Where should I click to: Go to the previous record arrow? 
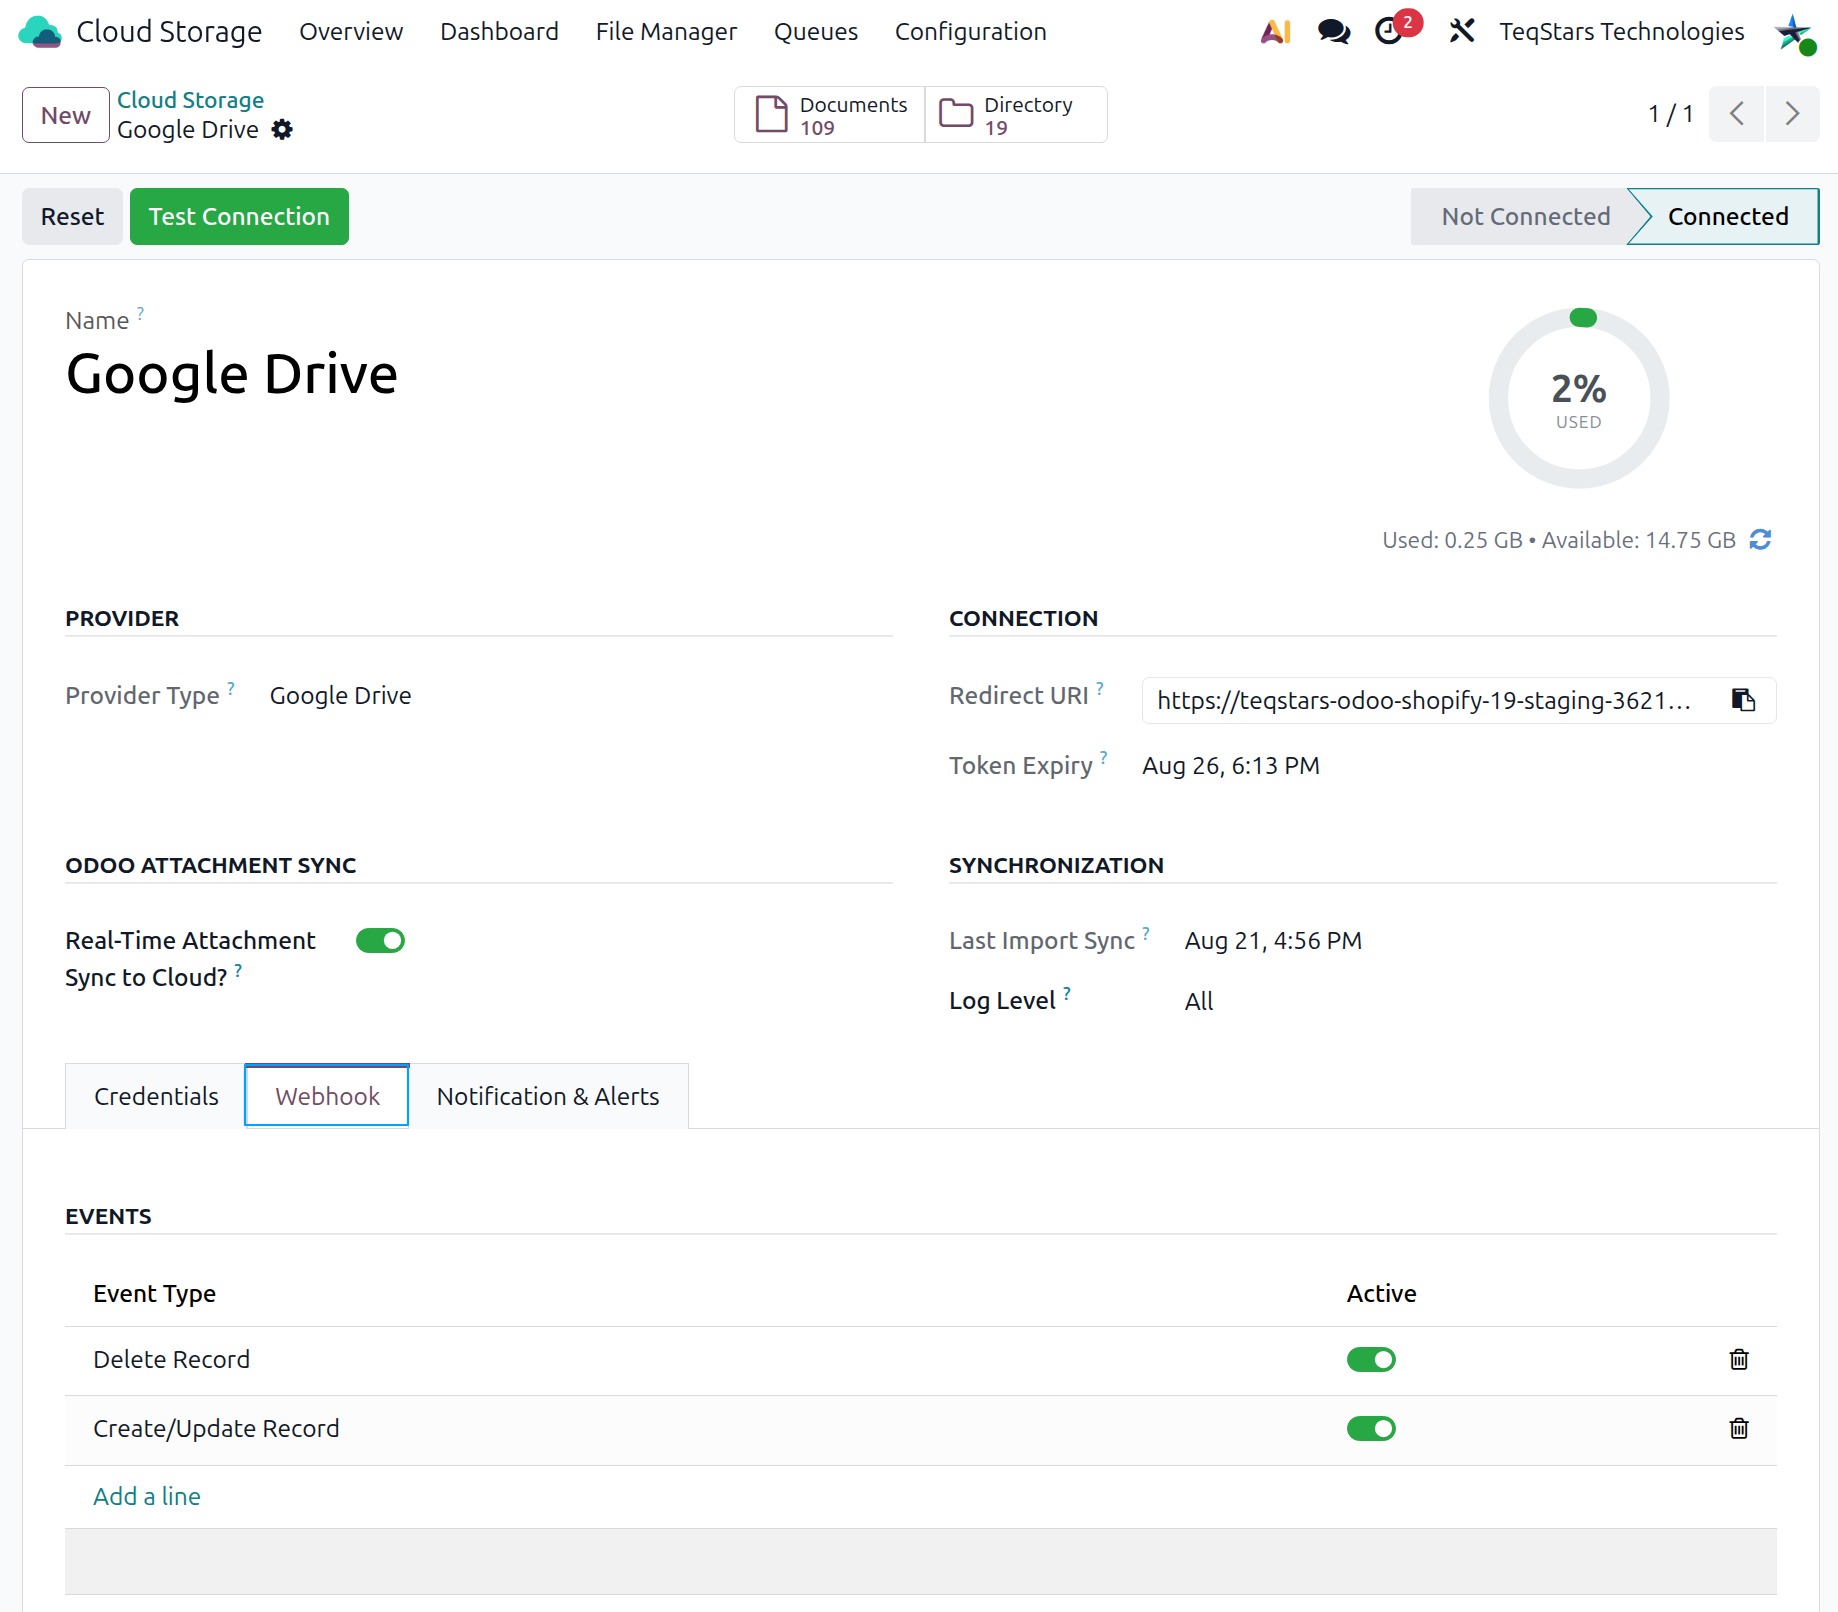click(x=1737, y=114)
